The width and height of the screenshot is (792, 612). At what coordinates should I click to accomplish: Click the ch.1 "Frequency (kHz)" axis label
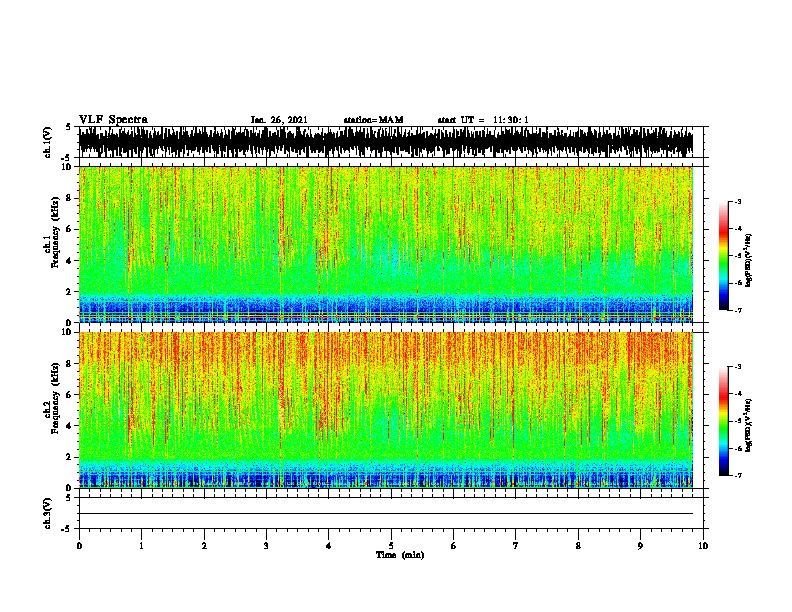(x=55, y=233)
